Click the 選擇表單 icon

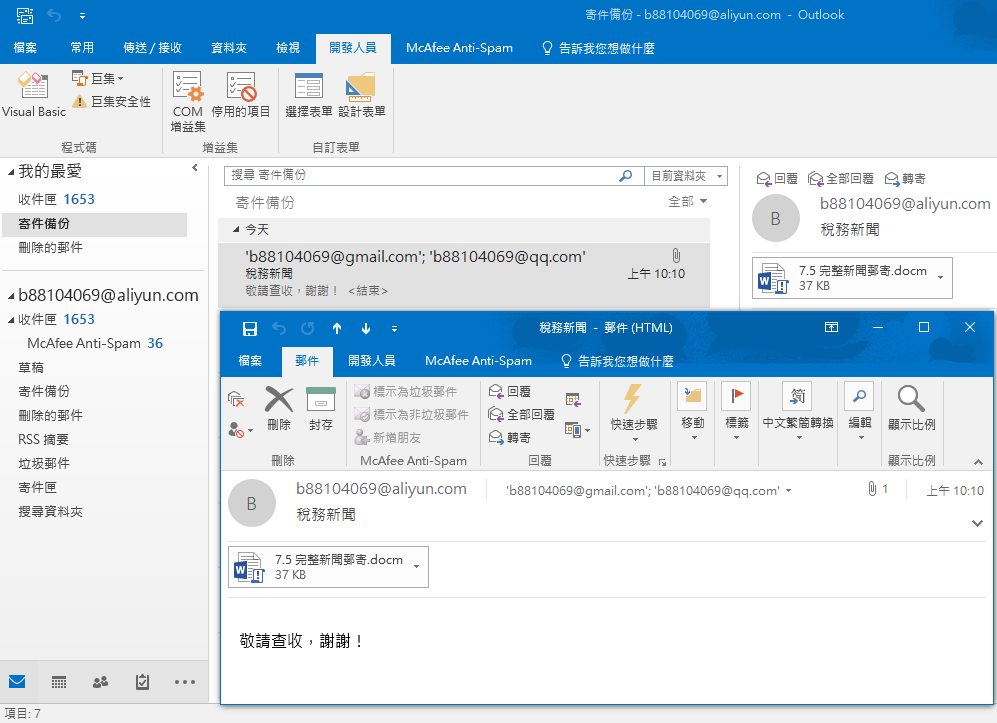[309, 86]
